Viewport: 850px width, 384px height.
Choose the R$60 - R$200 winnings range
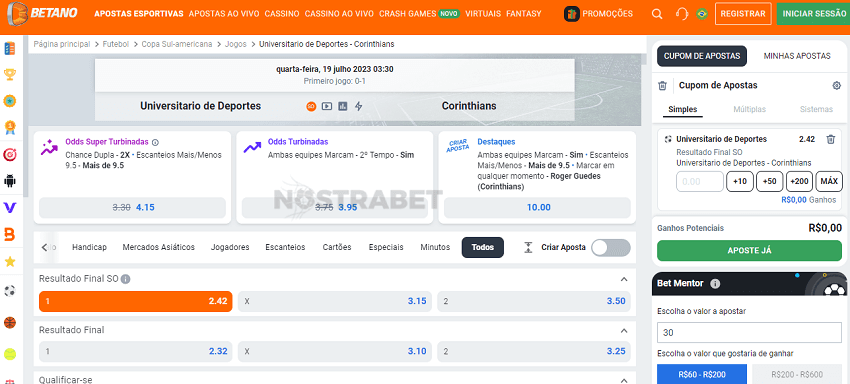702,374
